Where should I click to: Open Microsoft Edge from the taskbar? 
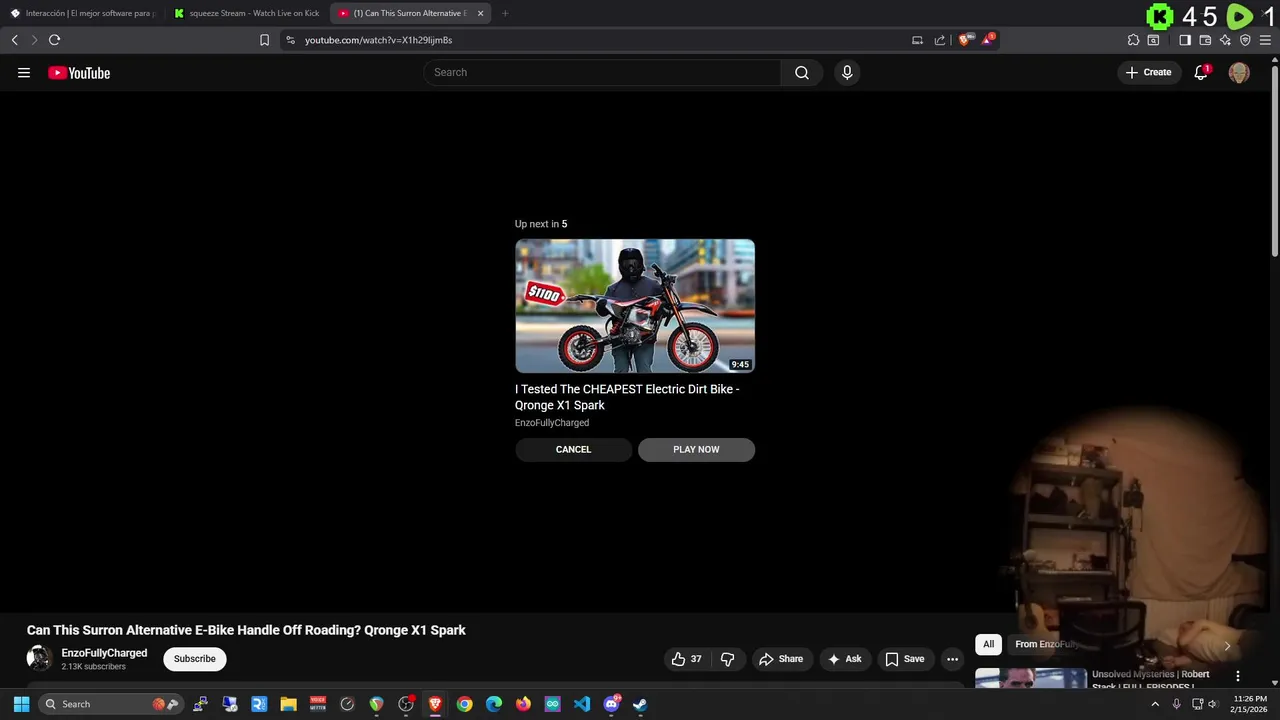(x=494, y=704)
